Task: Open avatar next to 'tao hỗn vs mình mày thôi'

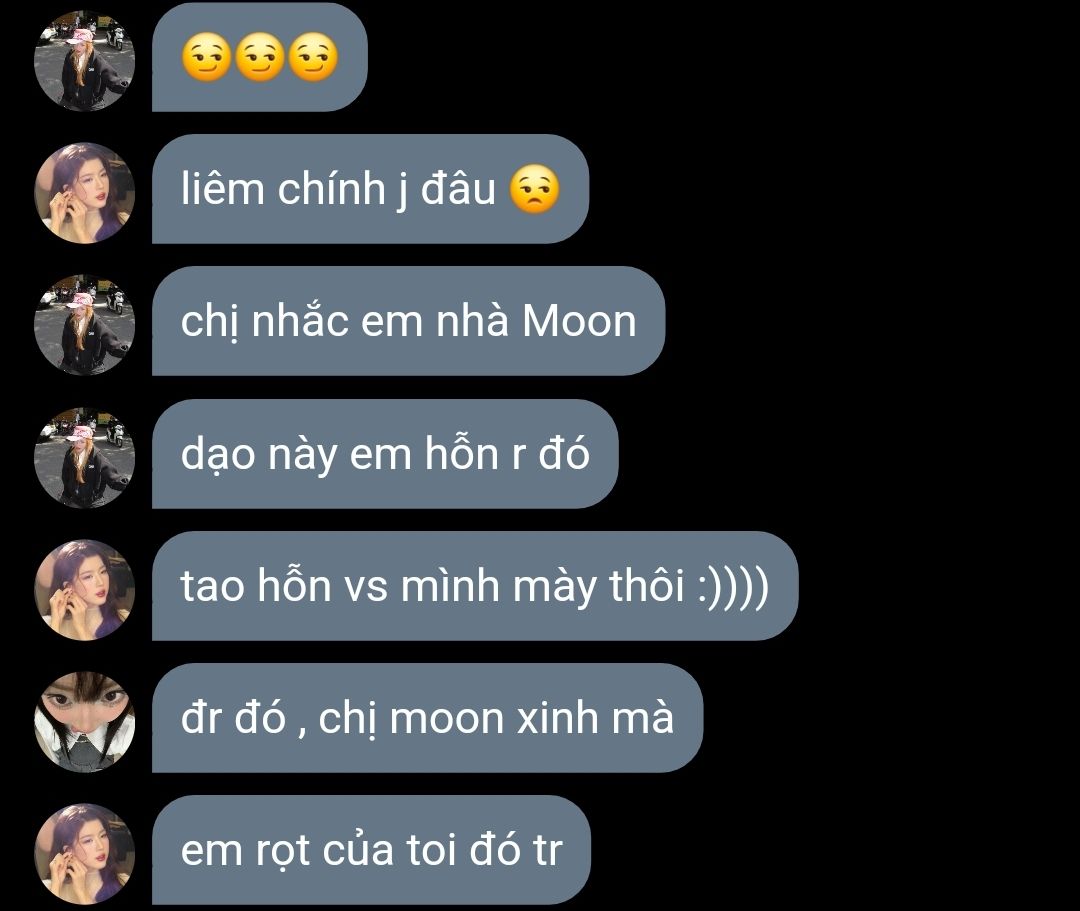Action: (x=85, y=590)
